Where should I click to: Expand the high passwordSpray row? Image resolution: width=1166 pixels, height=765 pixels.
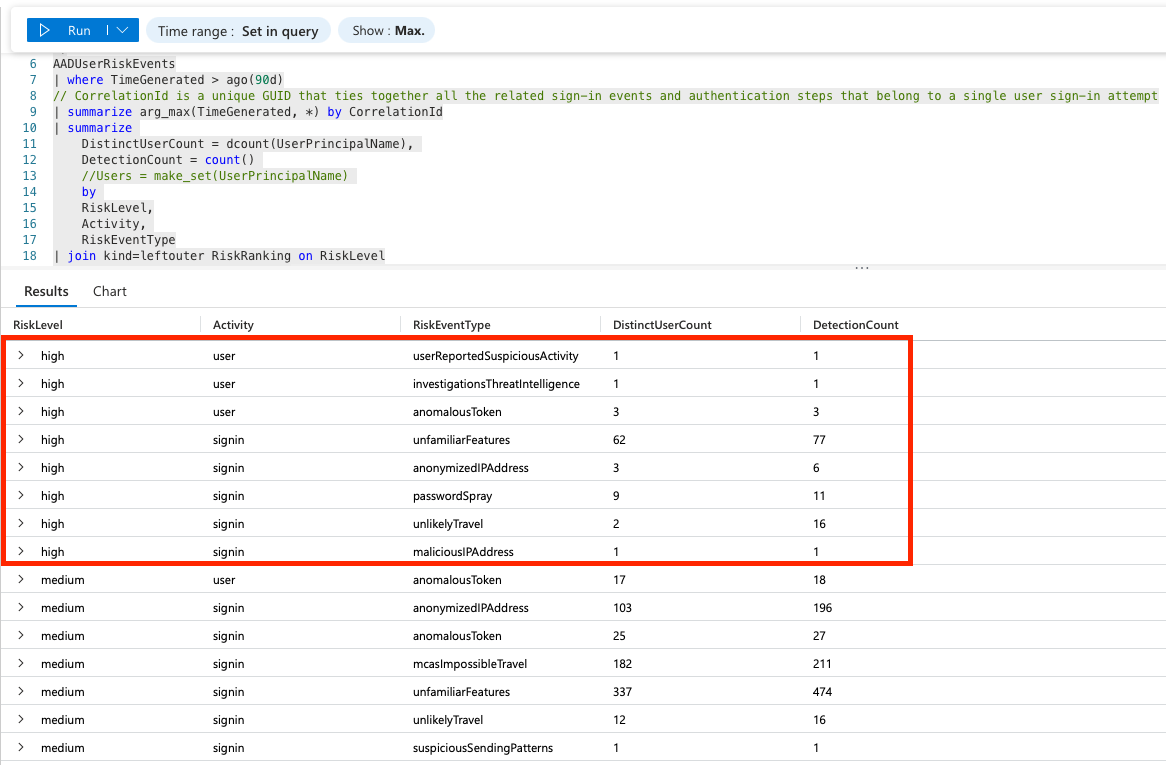click(x=21, y=496)
